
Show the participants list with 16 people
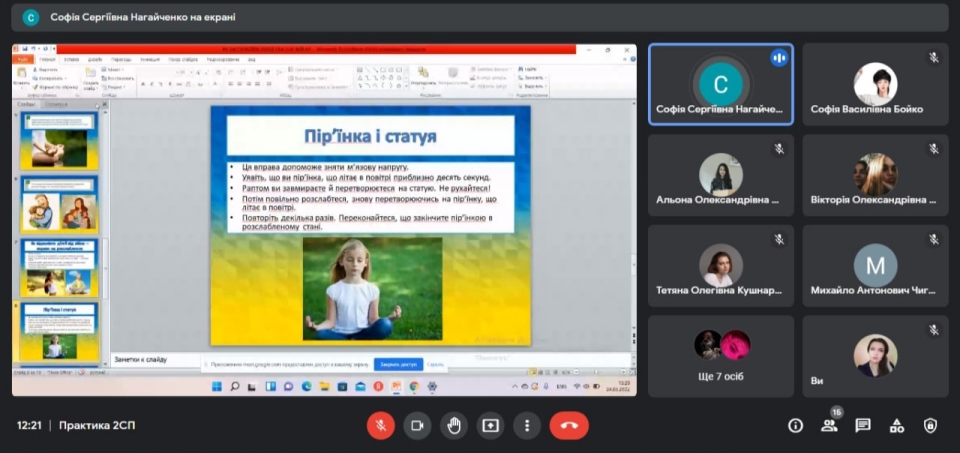tap(829, 425)
